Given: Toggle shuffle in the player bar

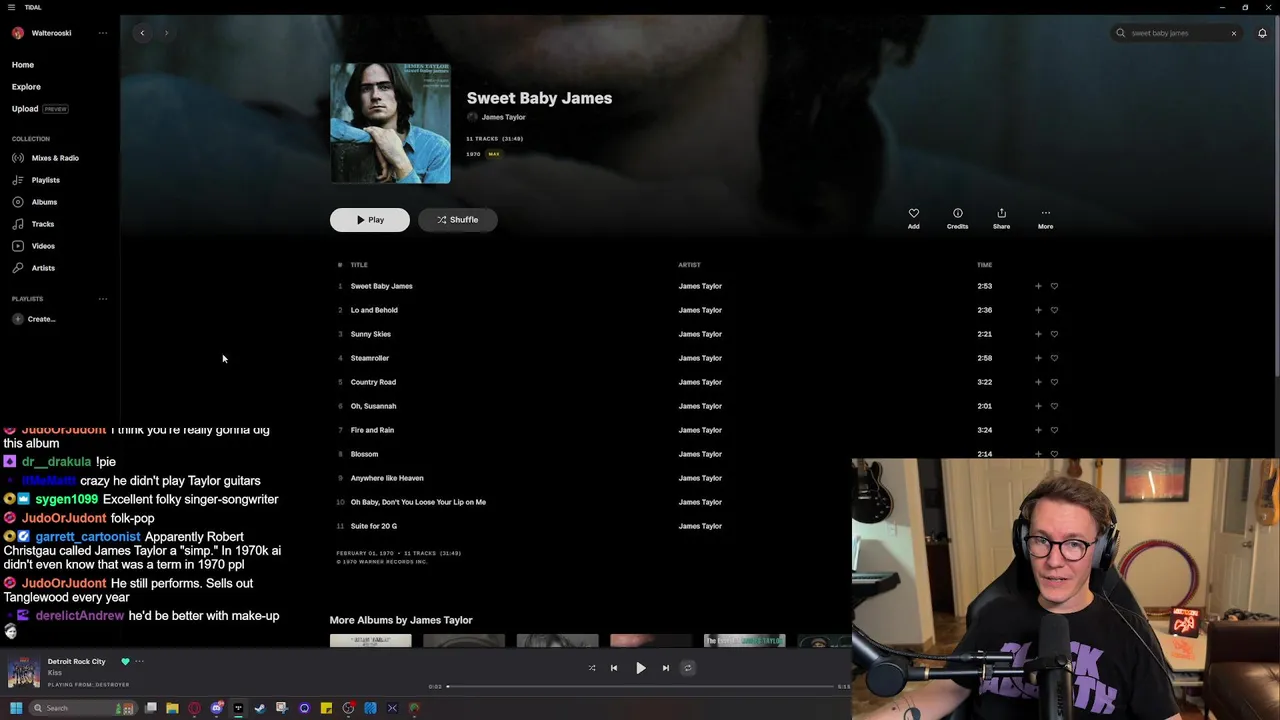Looking at the screenshot, I should click(592, 668).
